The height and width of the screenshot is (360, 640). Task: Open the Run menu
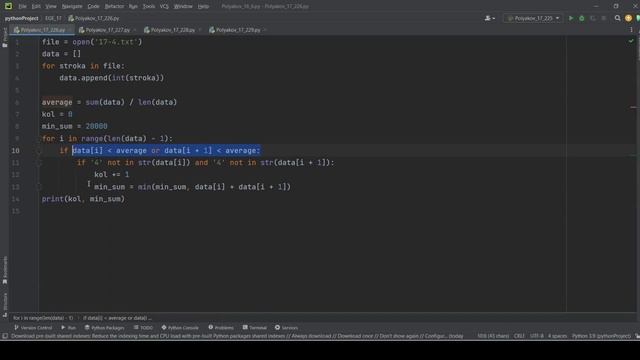(133, 7)
